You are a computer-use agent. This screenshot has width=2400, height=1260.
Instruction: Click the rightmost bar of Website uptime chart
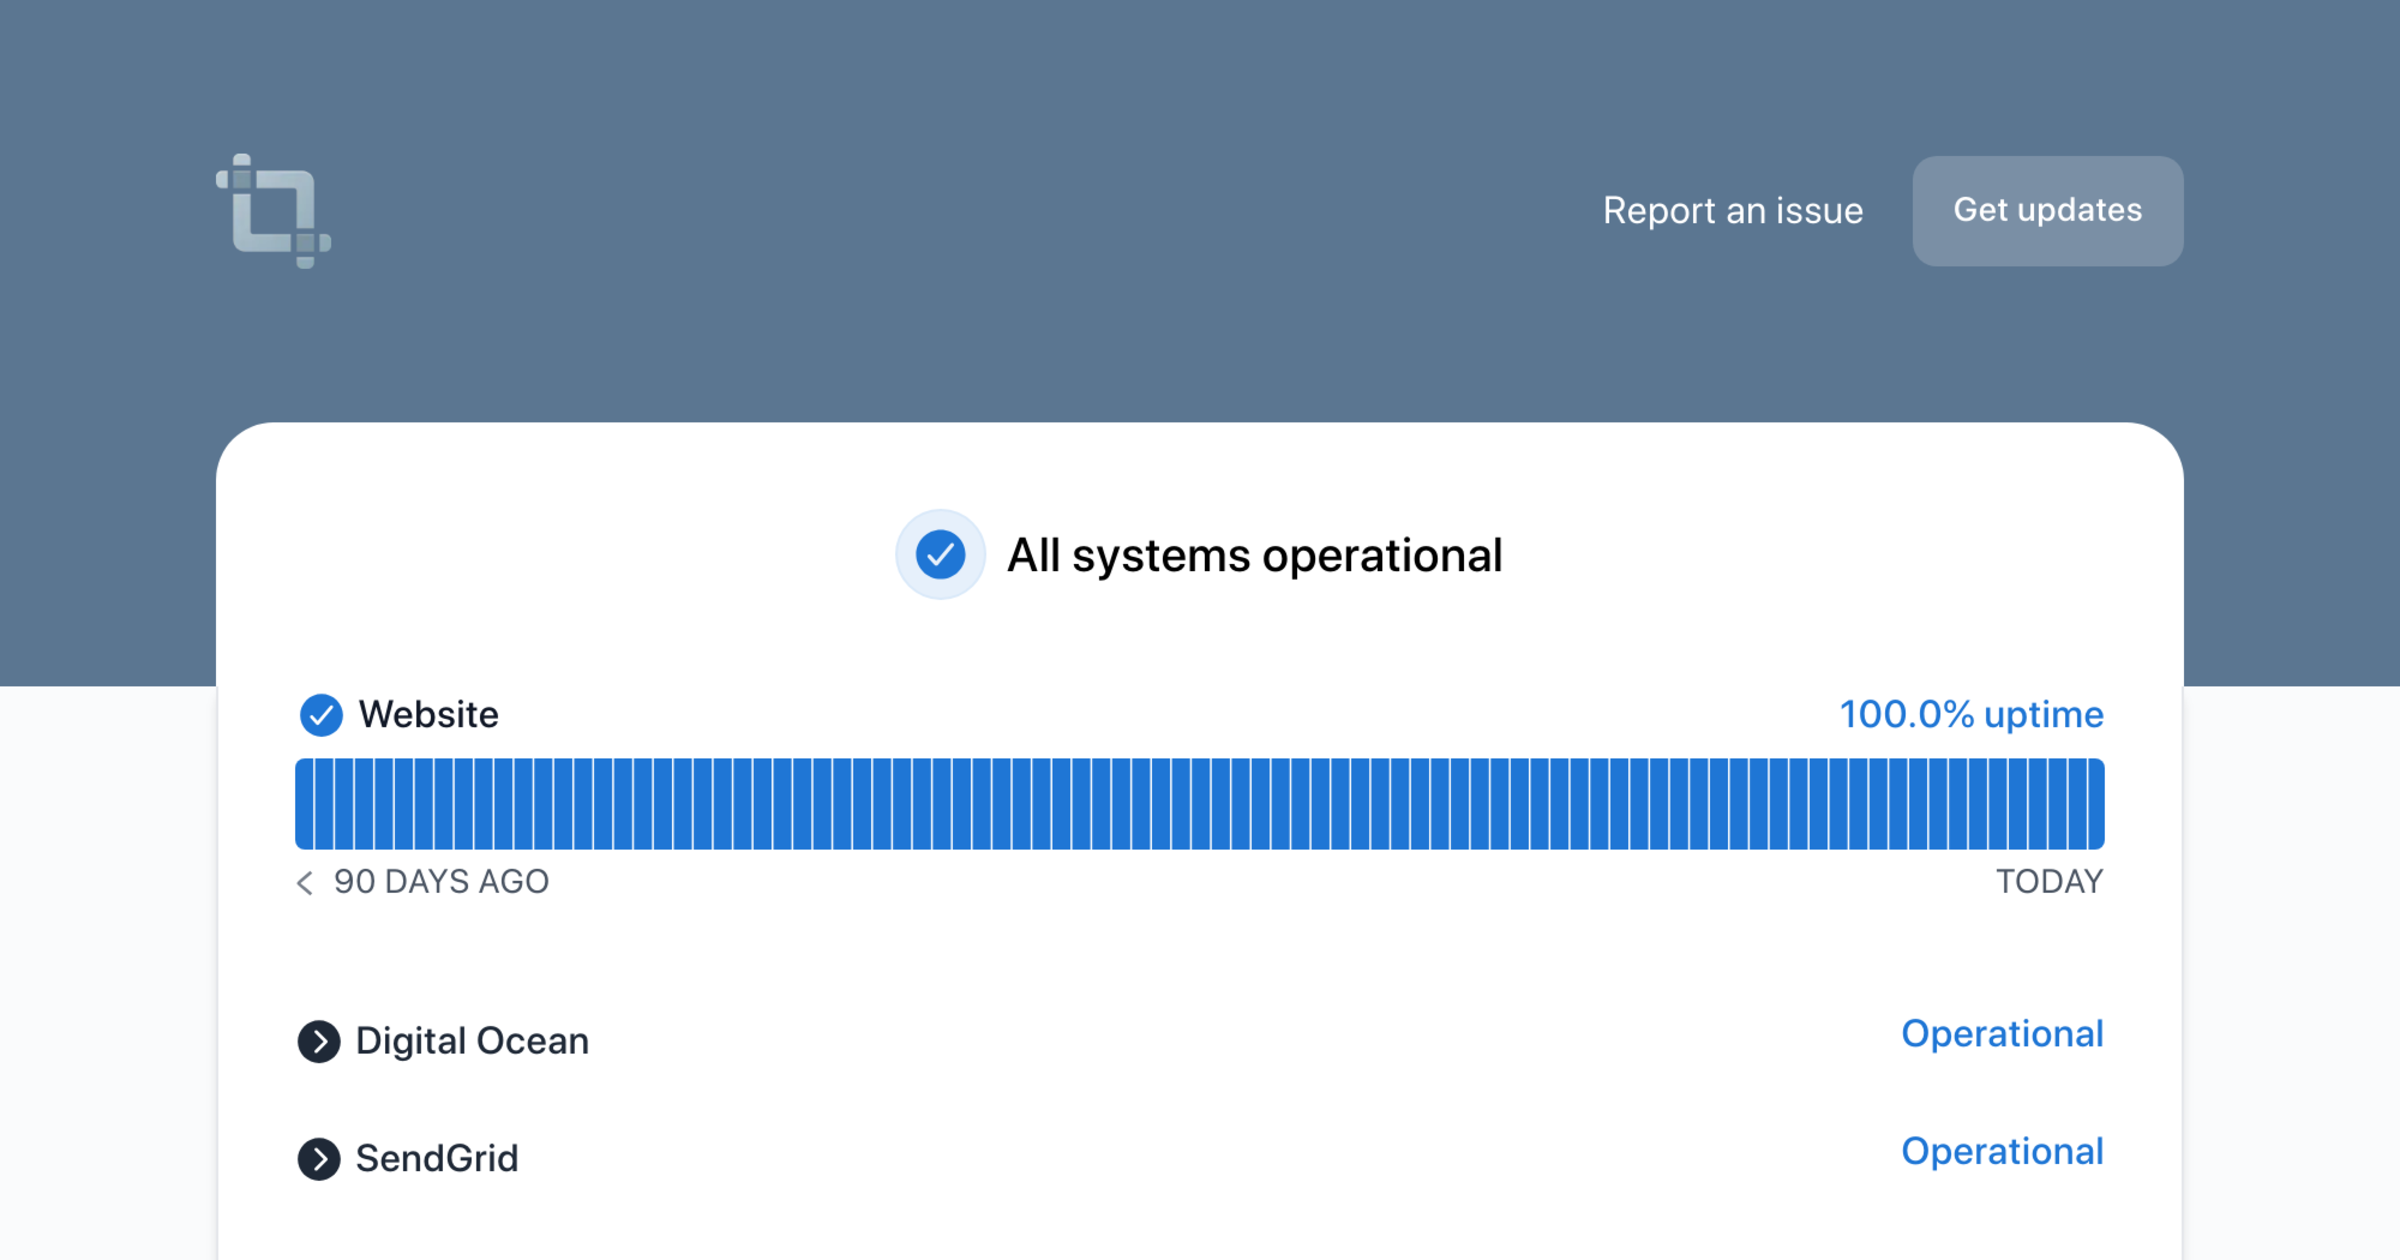(x=2095, y=804)
